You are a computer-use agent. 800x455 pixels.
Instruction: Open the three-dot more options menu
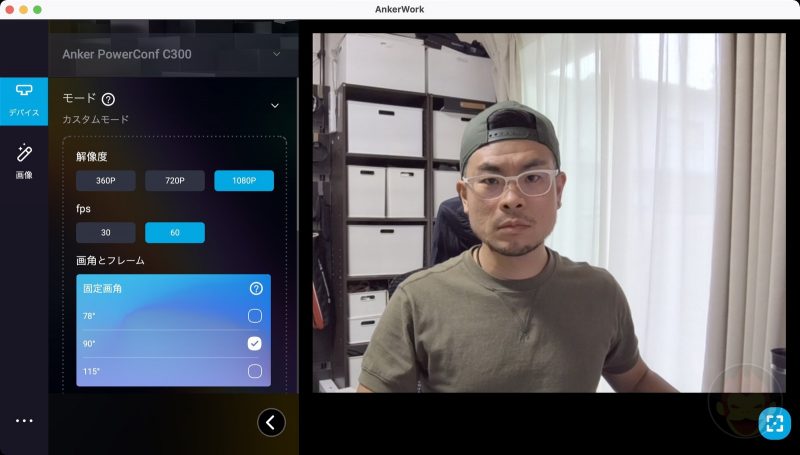24,421
